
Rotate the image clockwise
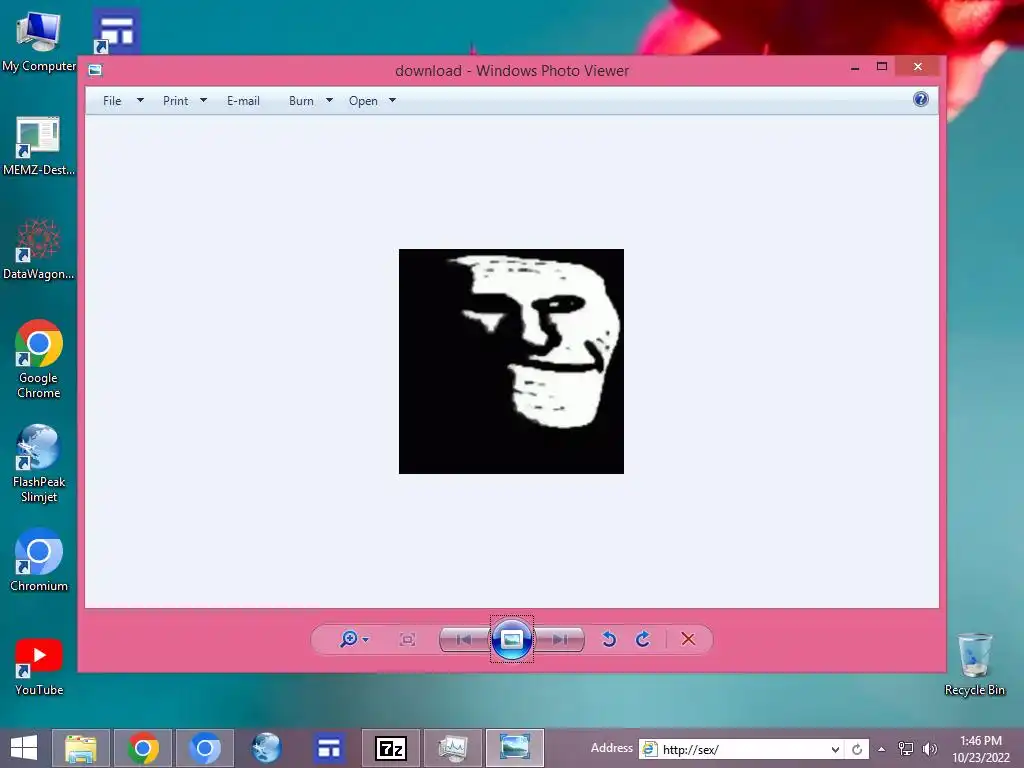[x=643, y=639]
